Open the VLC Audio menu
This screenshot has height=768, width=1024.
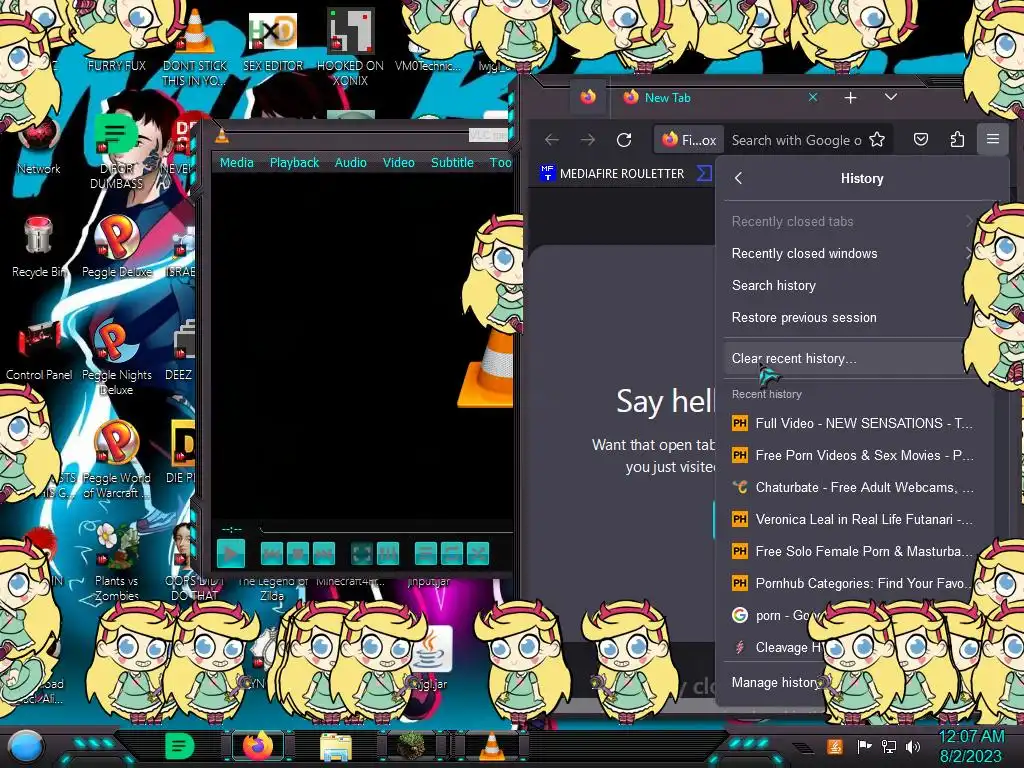tap(351, 163)
